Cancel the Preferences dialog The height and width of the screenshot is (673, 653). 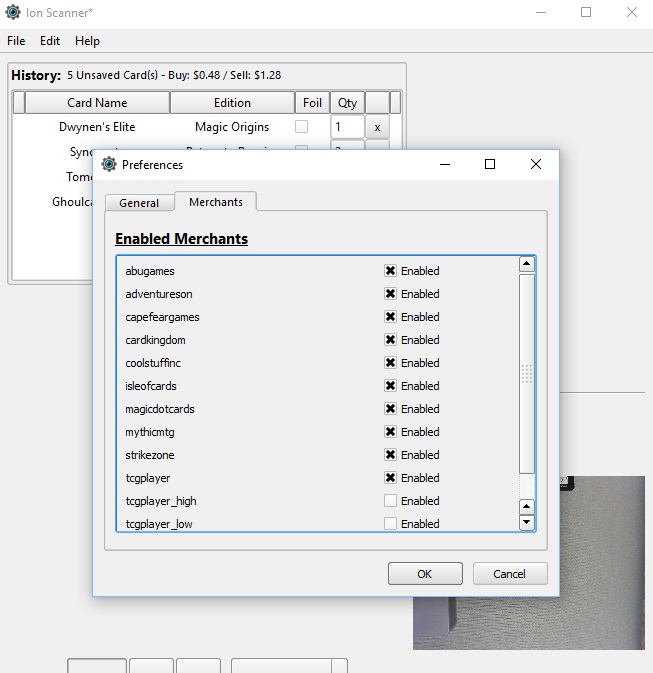pos(509,574)
